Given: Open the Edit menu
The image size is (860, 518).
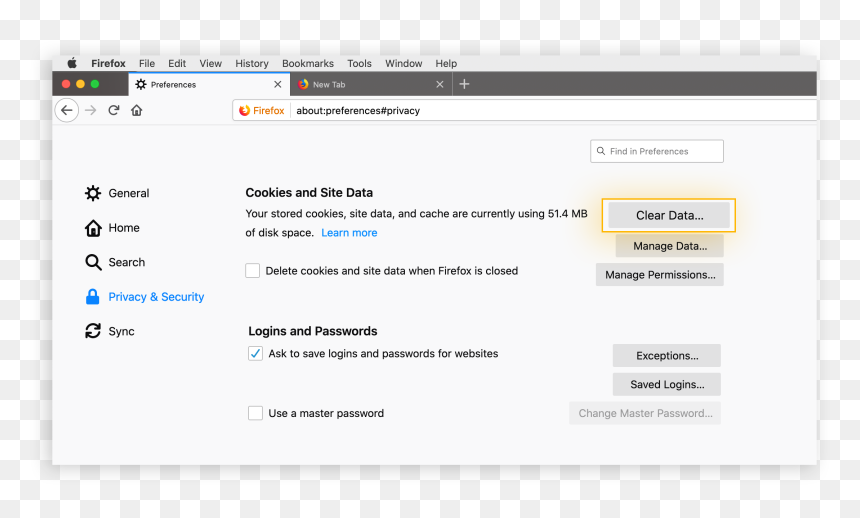Looking at the screenshot, I should [177, 63].
